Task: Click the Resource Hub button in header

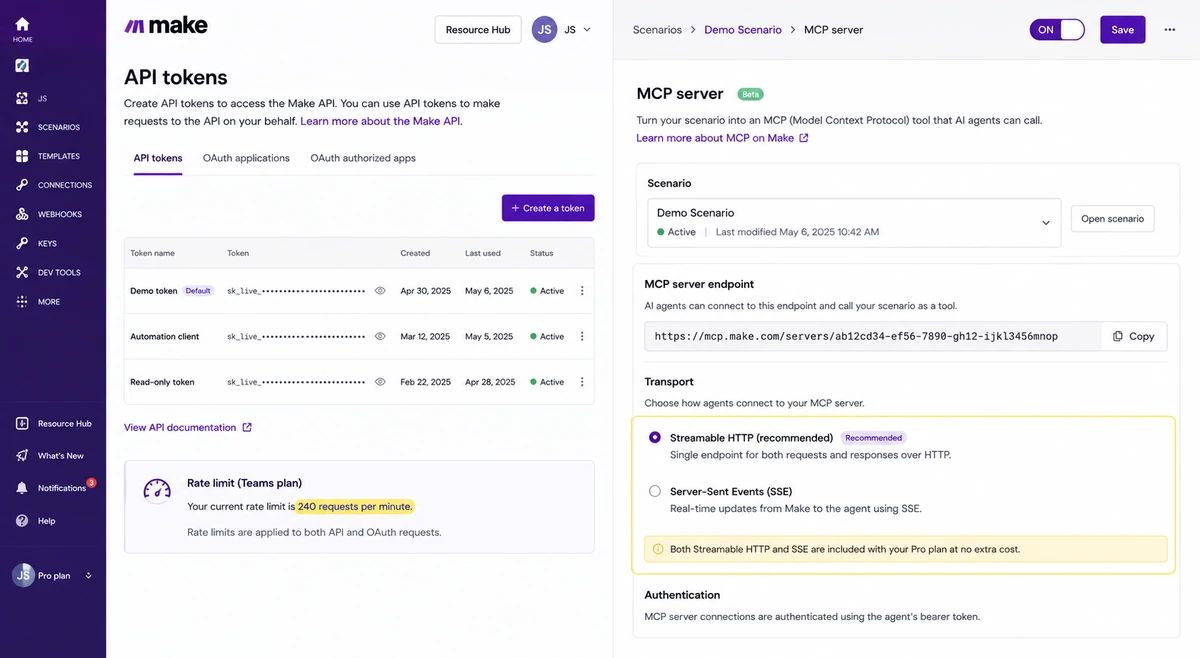Action: pyautogui.click(x=478, y=30)
